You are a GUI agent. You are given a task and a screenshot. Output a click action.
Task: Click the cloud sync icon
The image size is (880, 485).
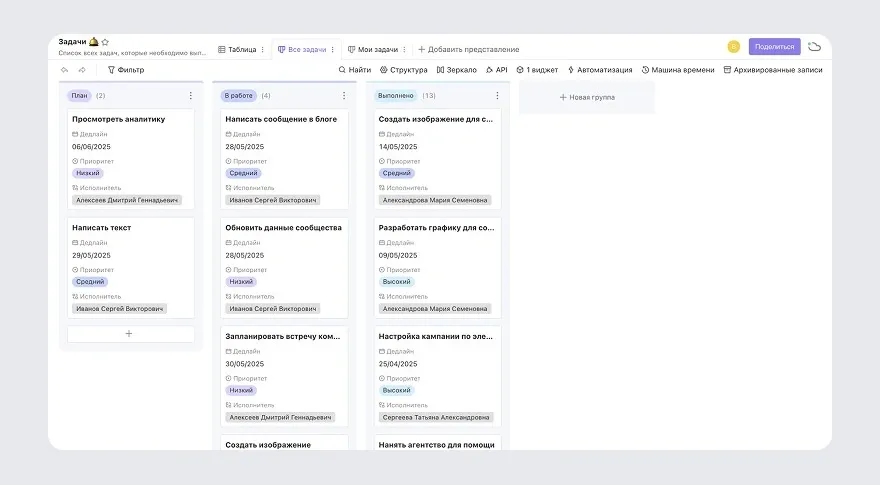814,46
